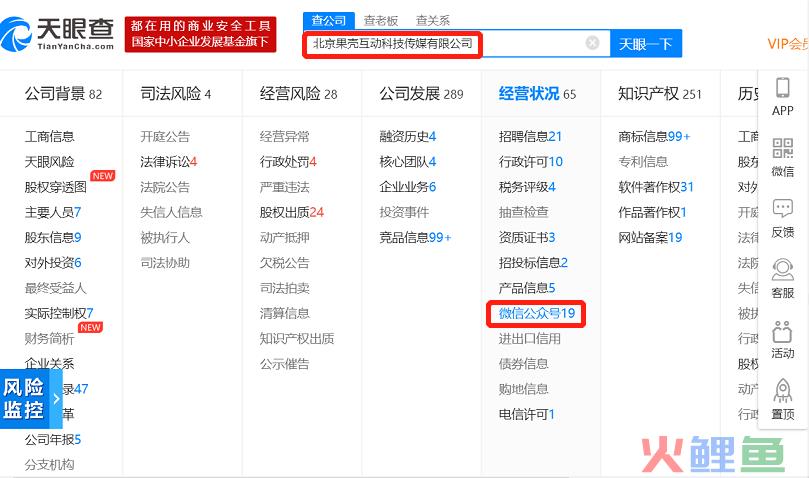
Task: Select 司法风险 4 category heading
Action: 176,94
